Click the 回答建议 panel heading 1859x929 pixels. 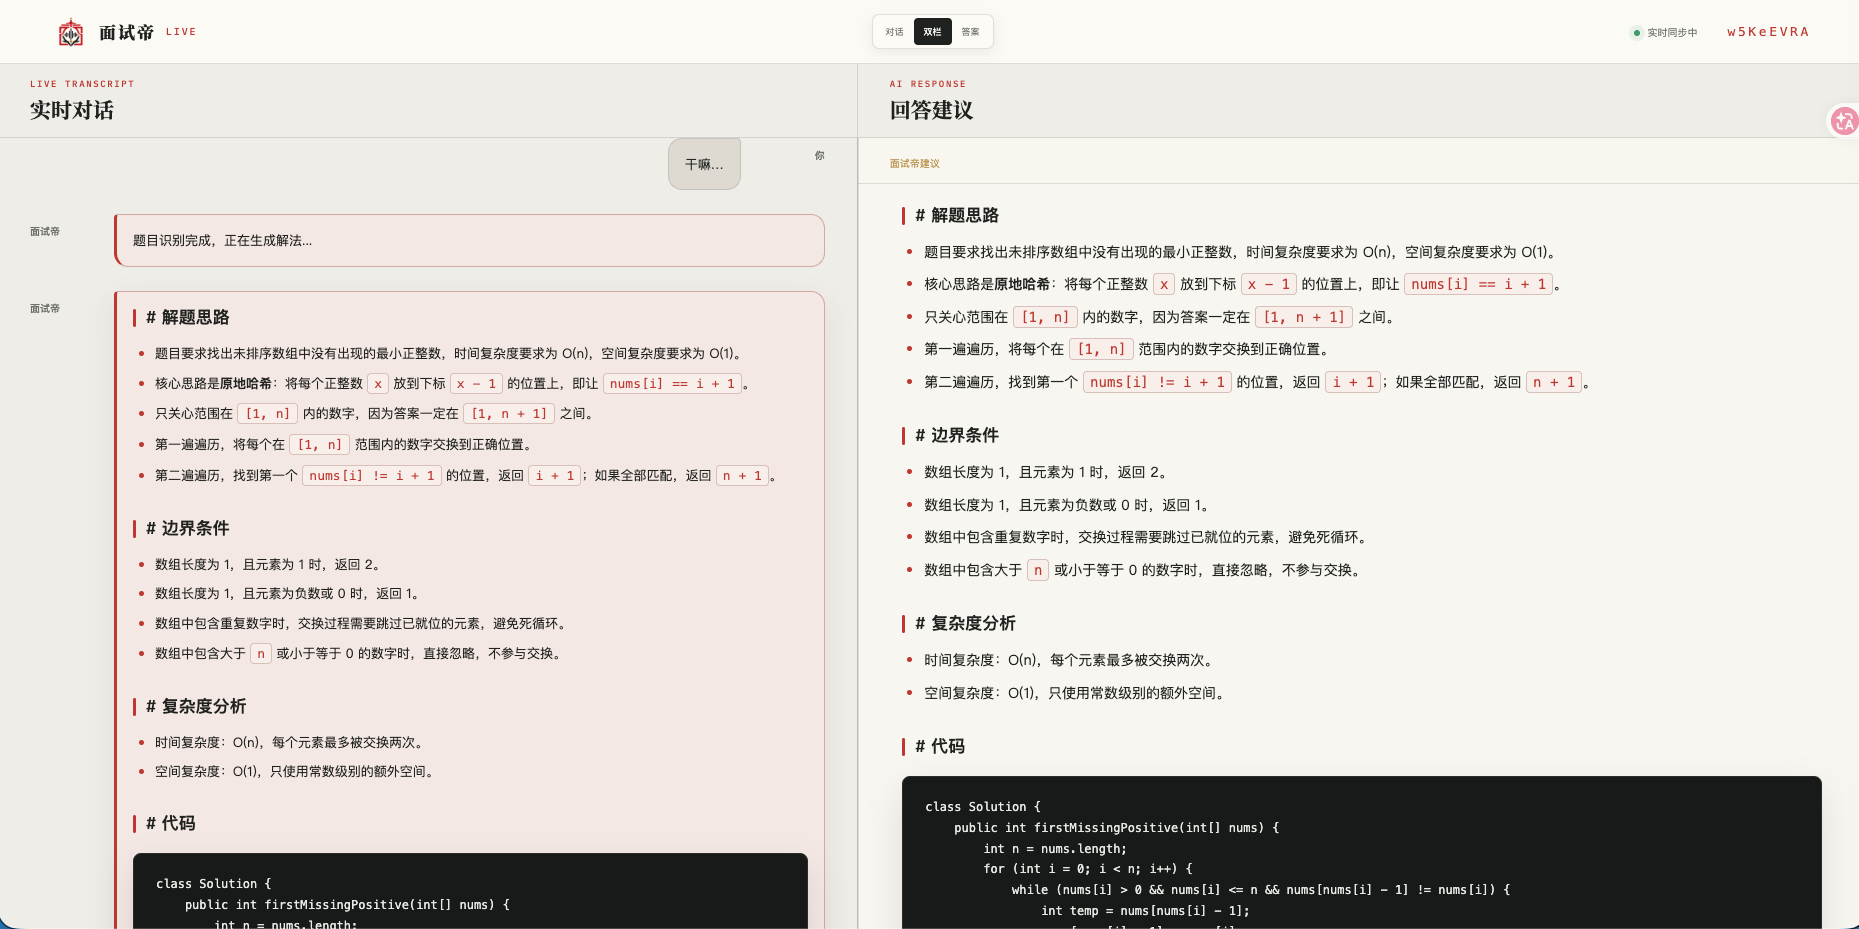[932, 110]
